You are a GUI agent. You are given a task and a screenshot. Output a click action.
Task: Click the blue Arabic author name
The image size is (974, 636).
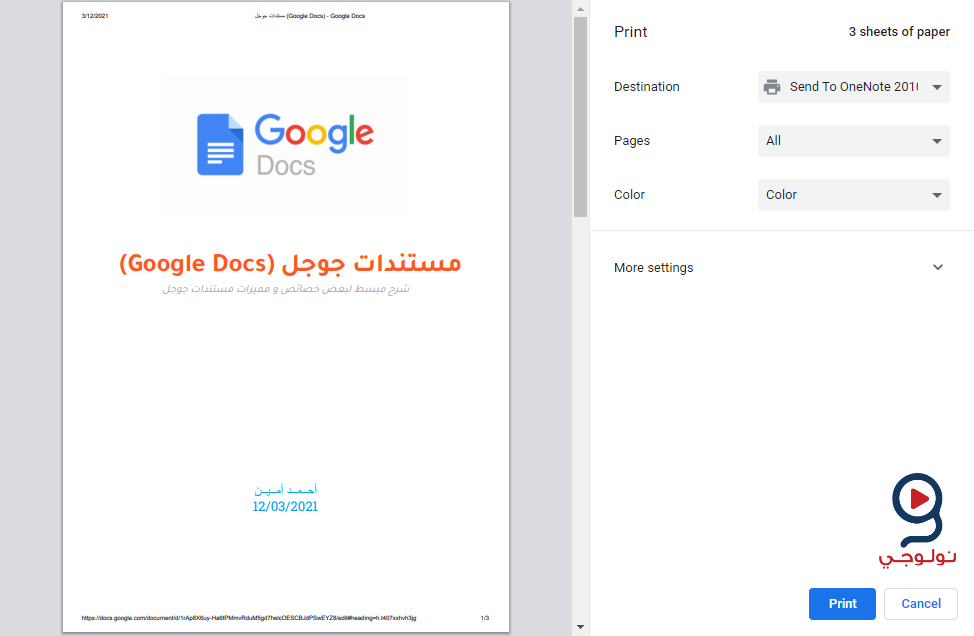[x=286, y=489]
